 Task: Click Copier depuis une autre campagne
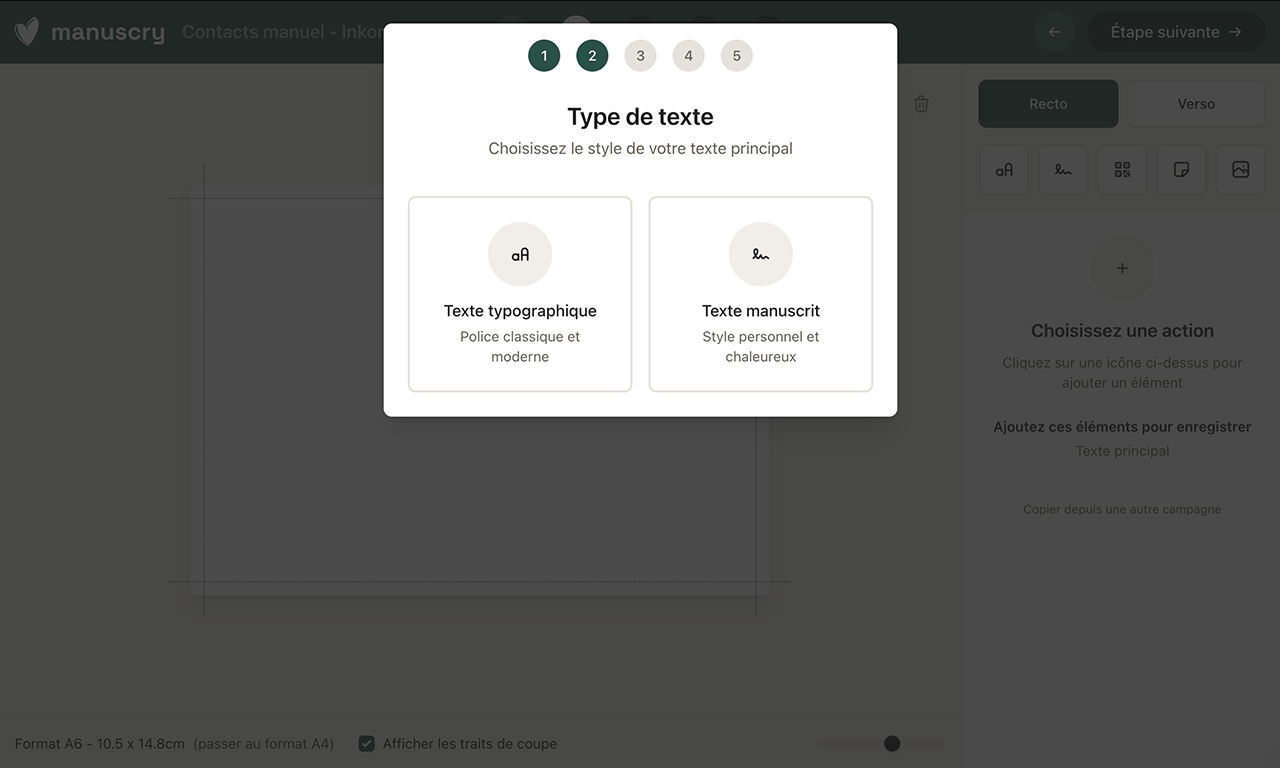(x=1122, y=509)
